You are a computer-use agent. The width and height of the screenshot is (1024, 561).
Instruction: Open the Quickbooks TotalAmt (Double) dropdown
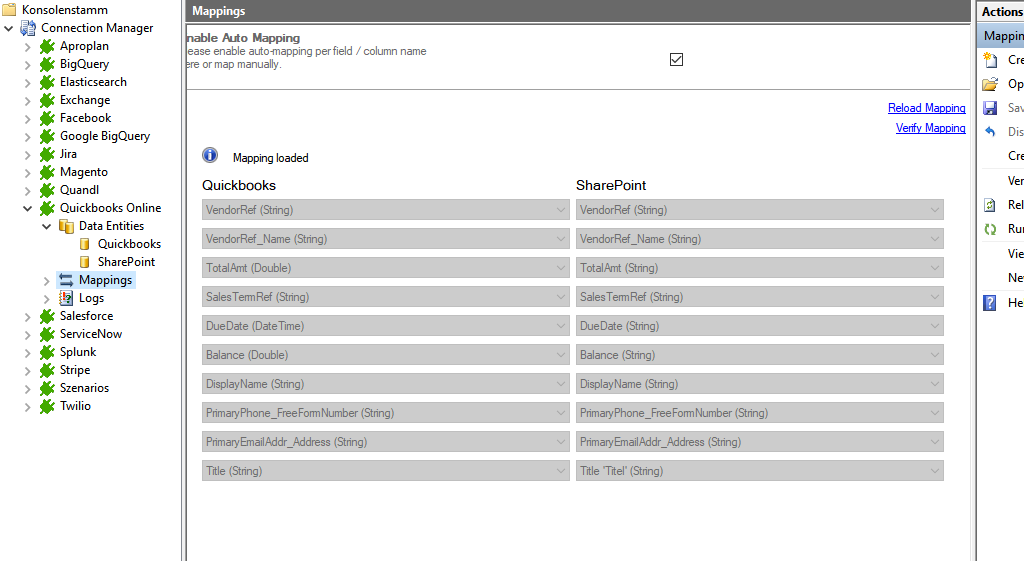click(x=386, y=268)
